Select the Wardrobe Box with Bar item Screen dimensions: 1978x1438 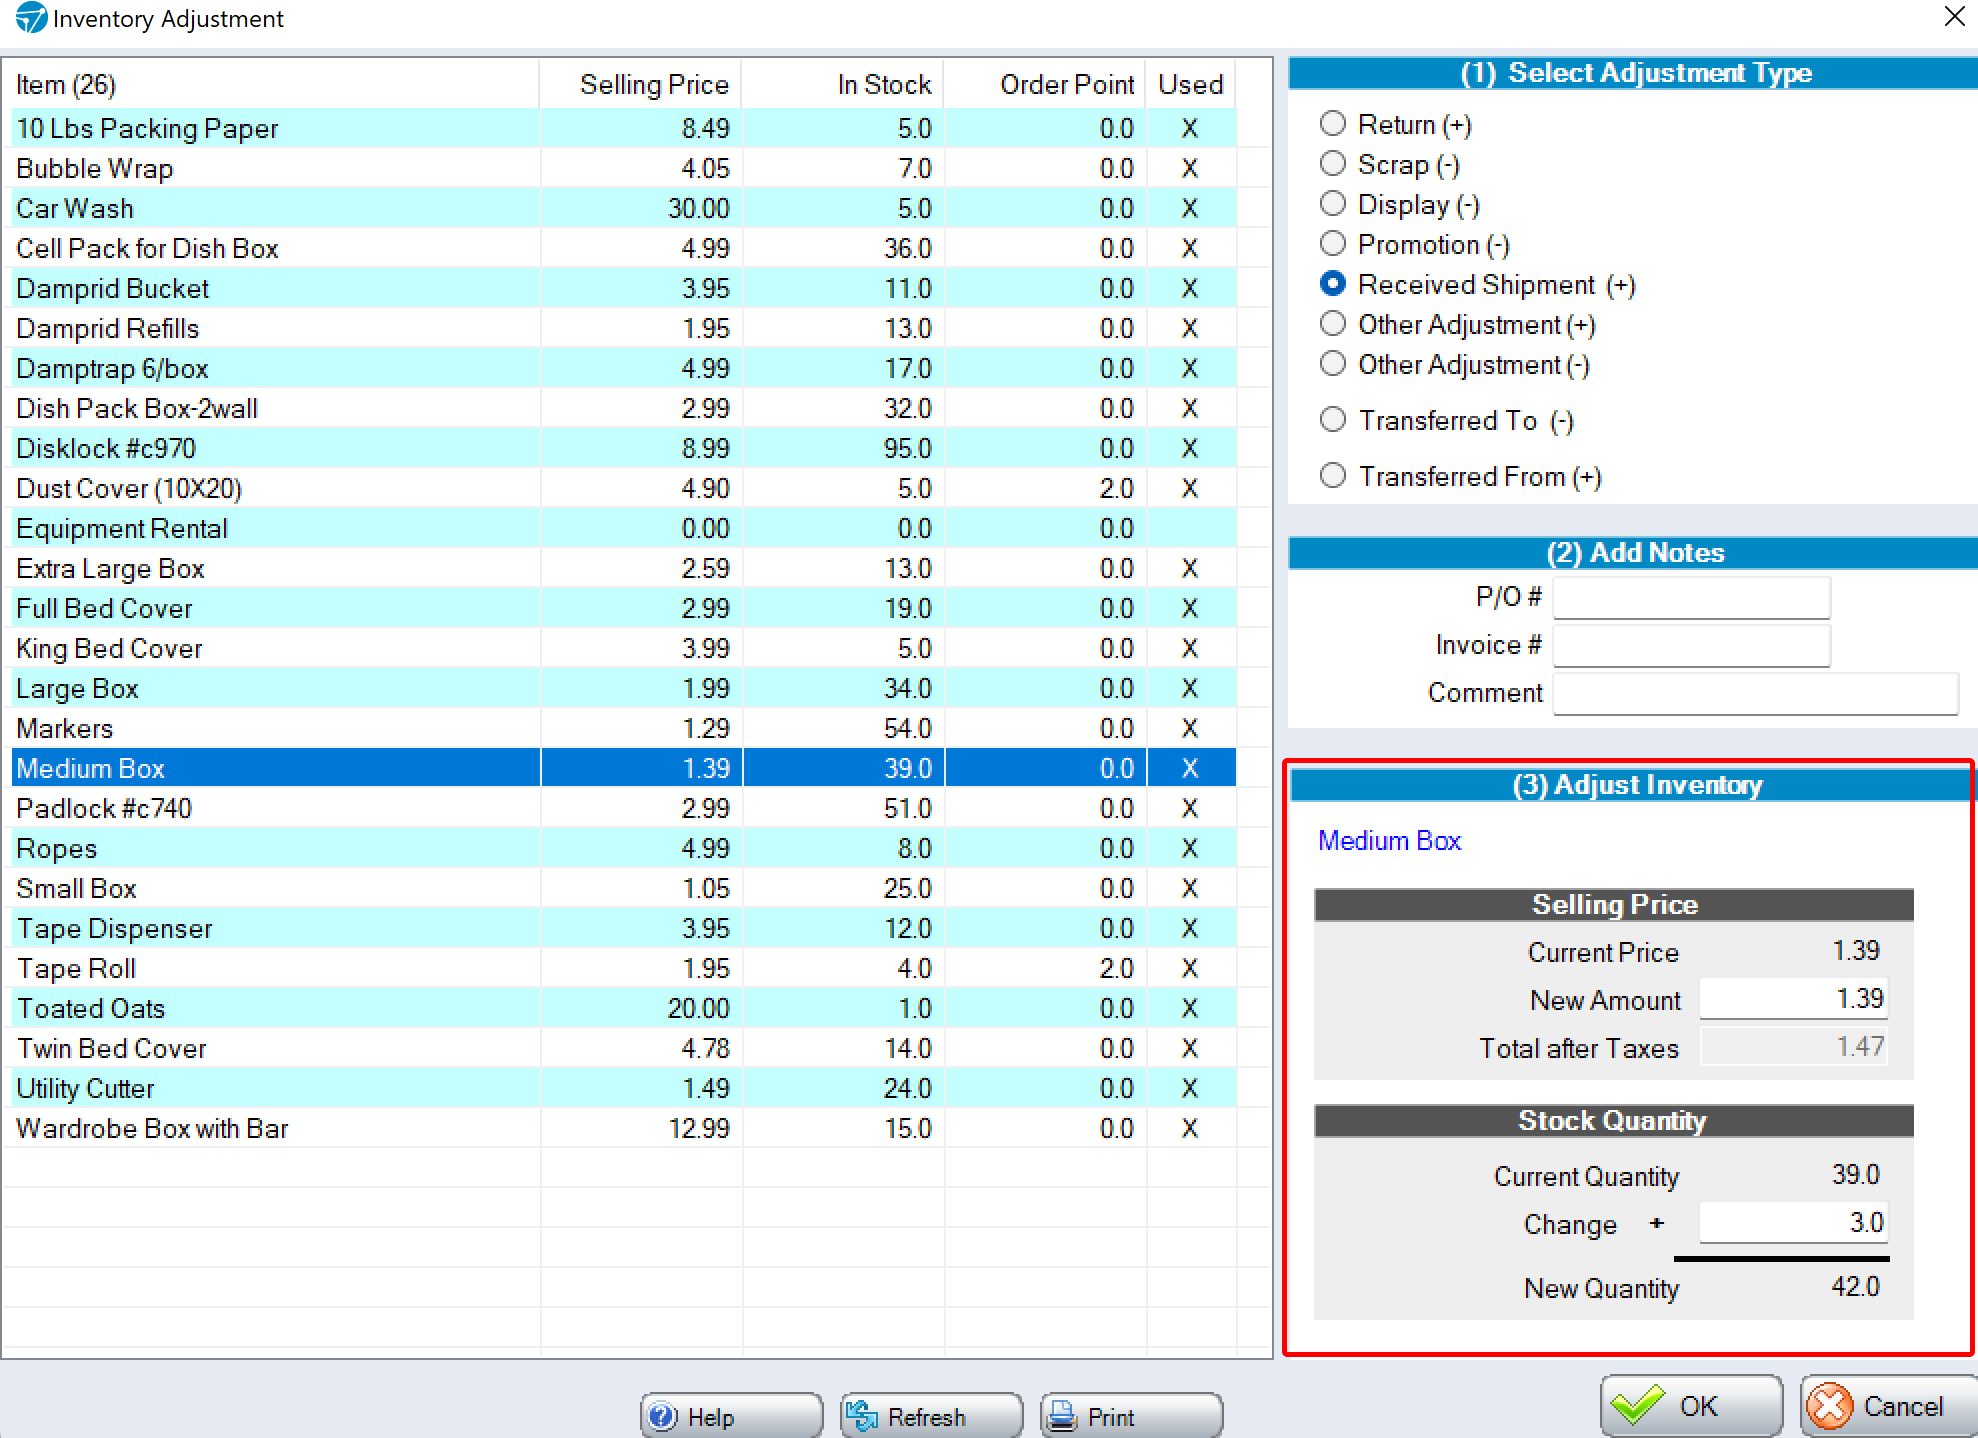tap(624, 1128)
